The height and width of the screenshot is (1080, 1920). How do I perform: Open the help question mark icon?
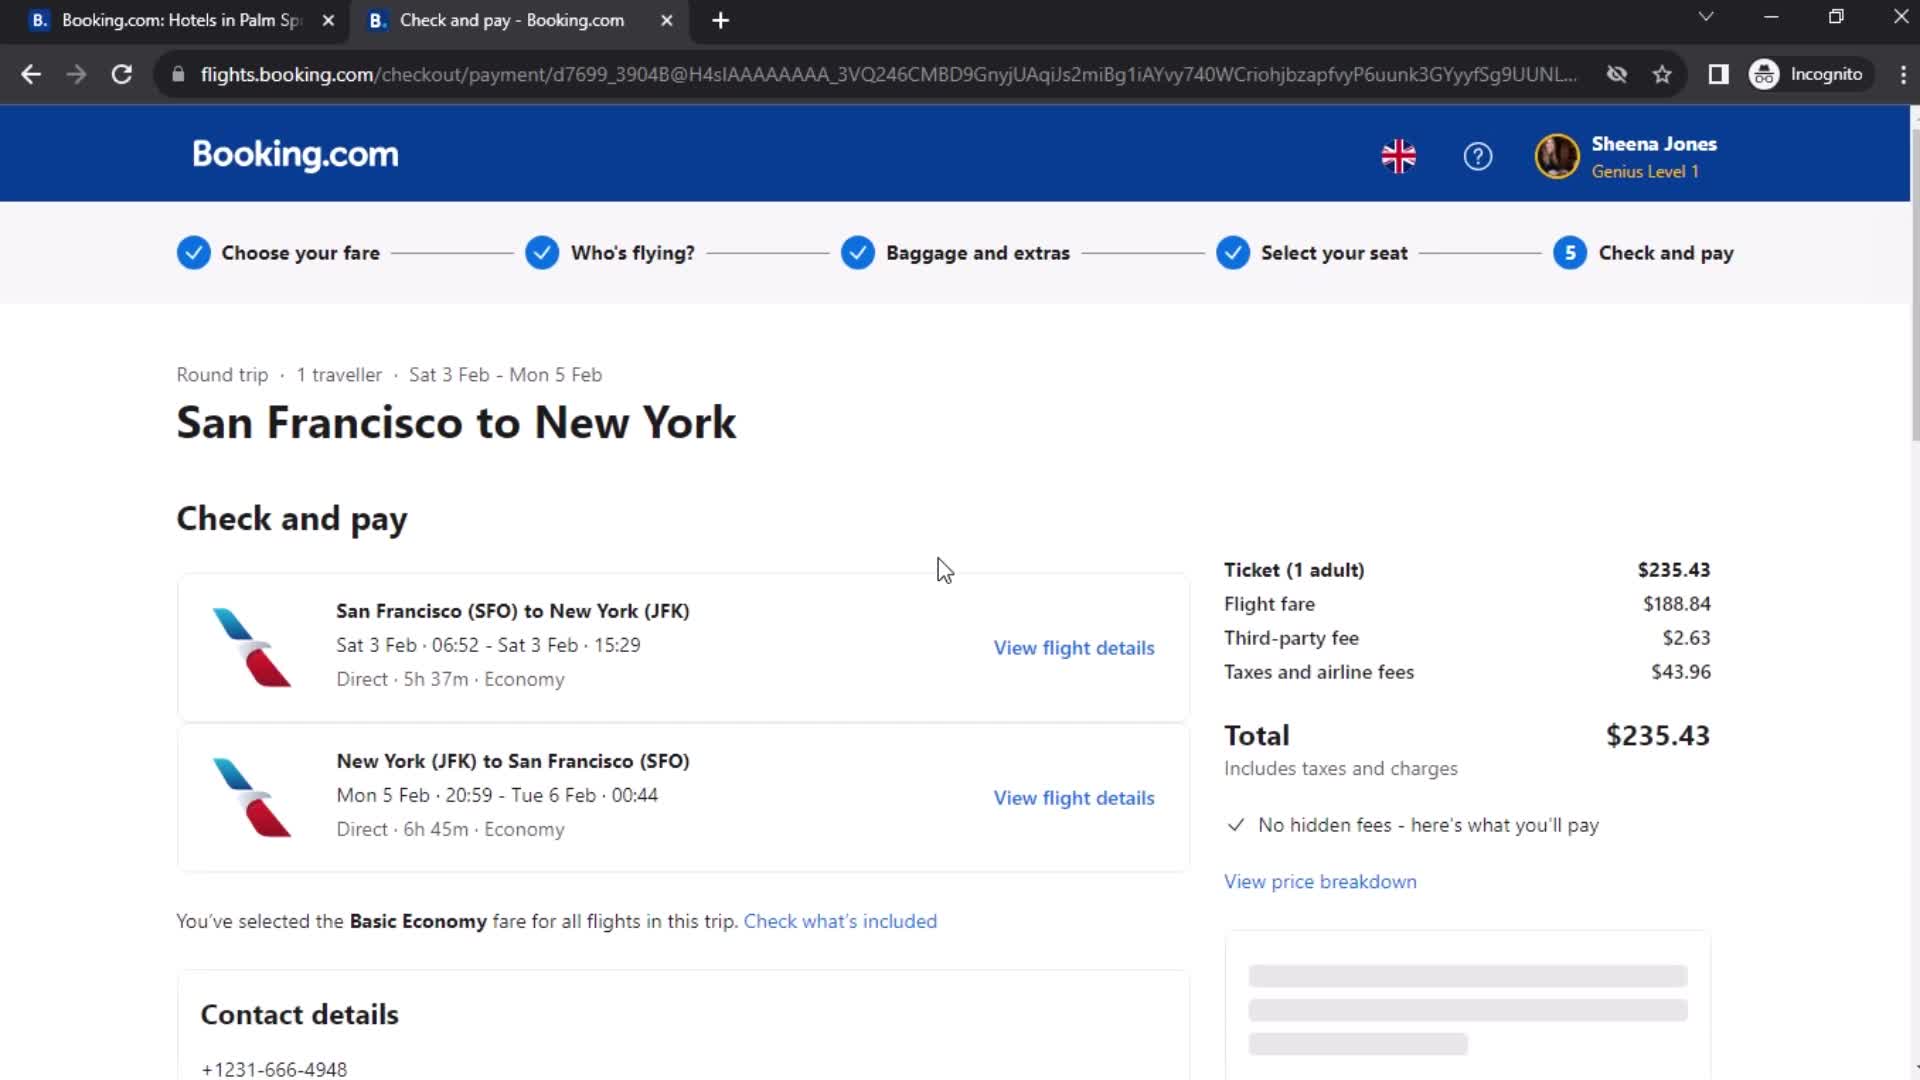tap(1477, 156)
